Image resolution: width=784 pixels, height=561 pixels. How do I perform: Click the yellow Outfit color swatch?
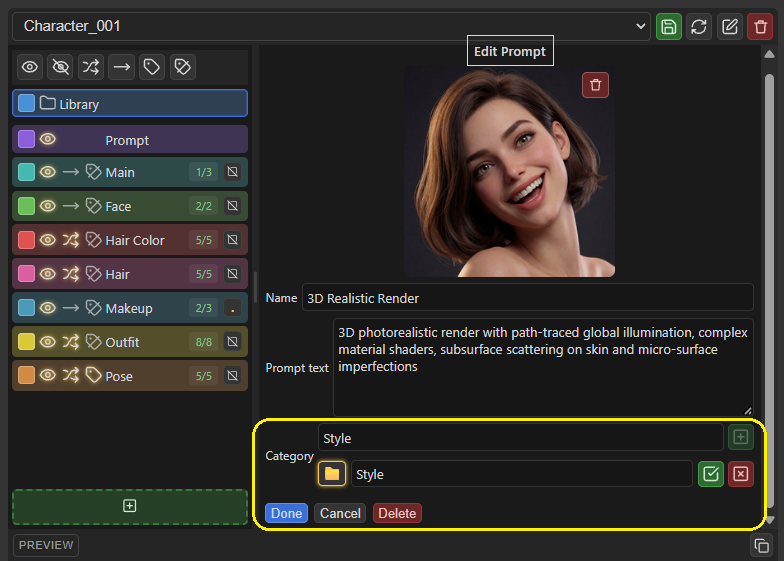[26, 342]
